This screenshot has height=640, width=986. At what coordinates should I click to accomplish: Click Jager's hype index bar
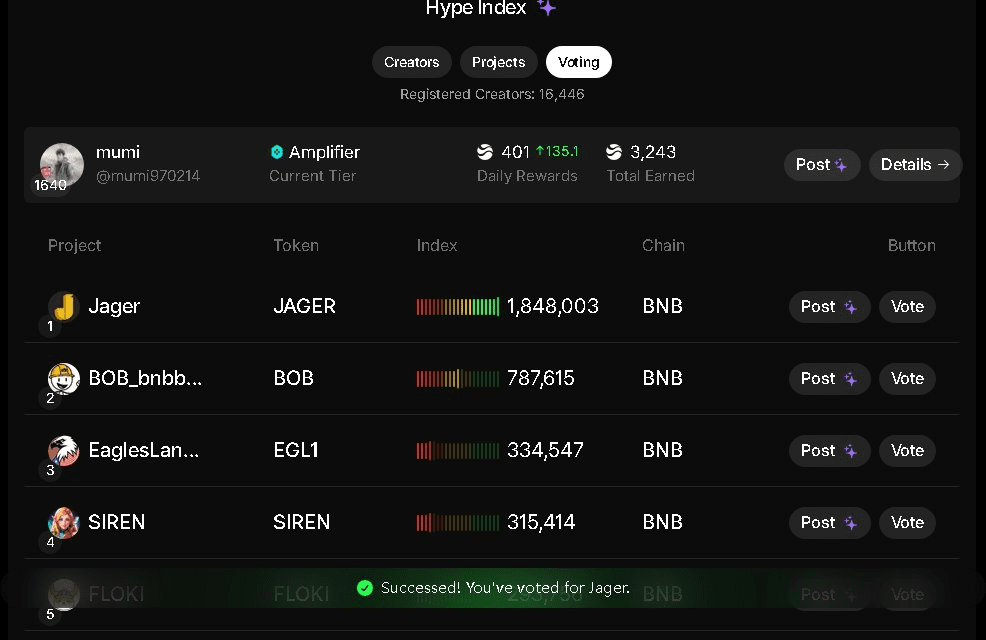pos(458,307)
